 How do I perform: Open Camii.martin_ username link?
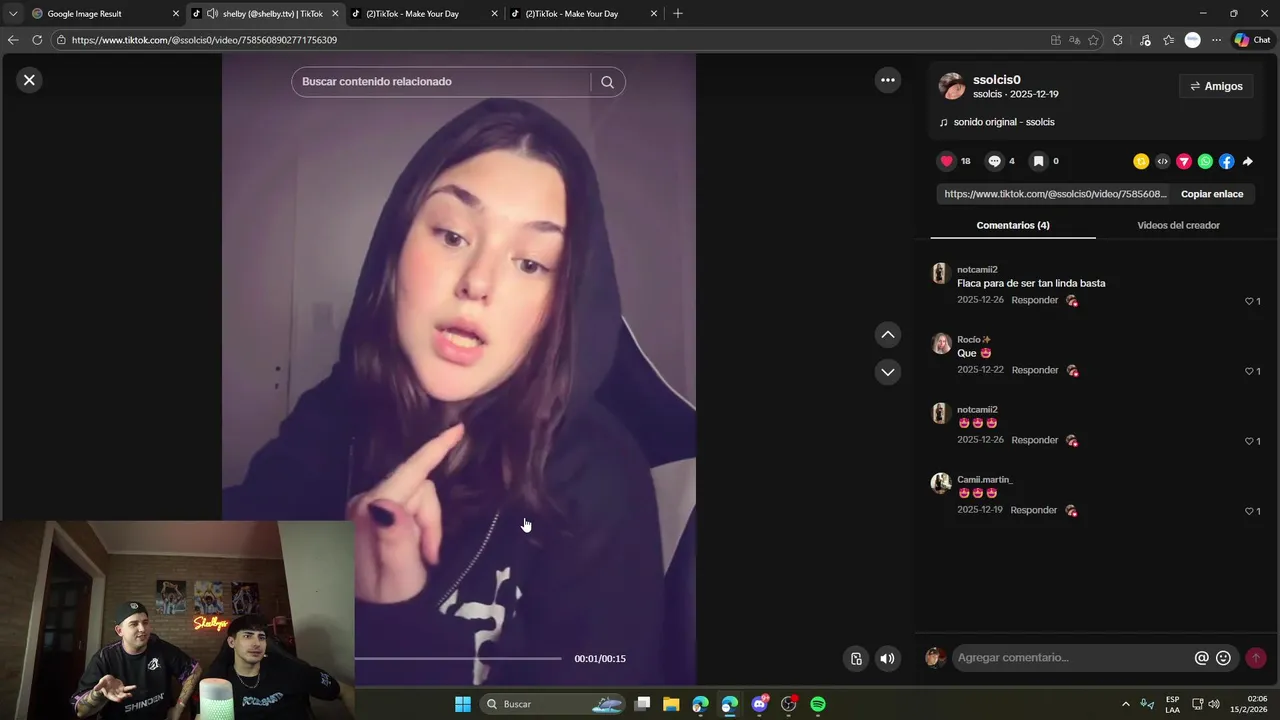pos(984,480)
